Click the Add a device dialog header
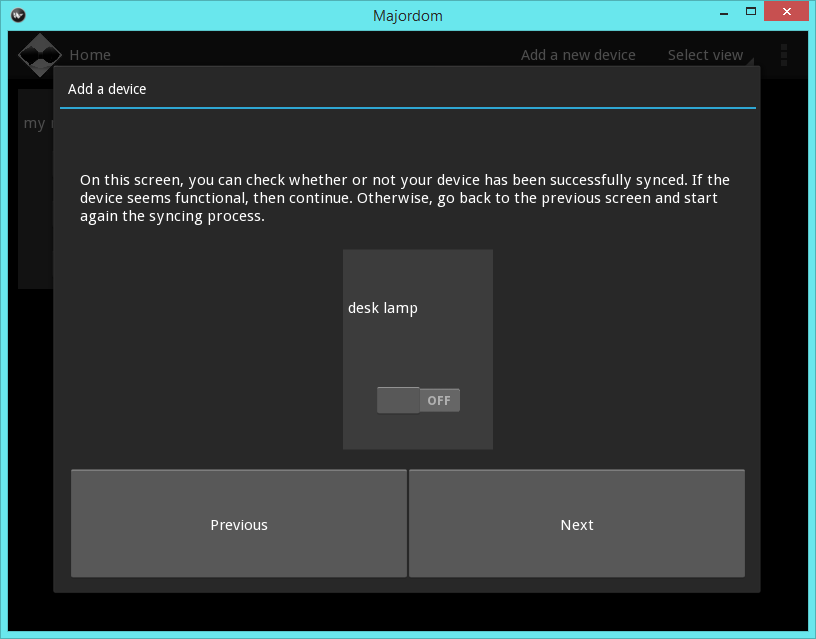The height and width of the screenshot is (639, 816). [x=107, y=89]
